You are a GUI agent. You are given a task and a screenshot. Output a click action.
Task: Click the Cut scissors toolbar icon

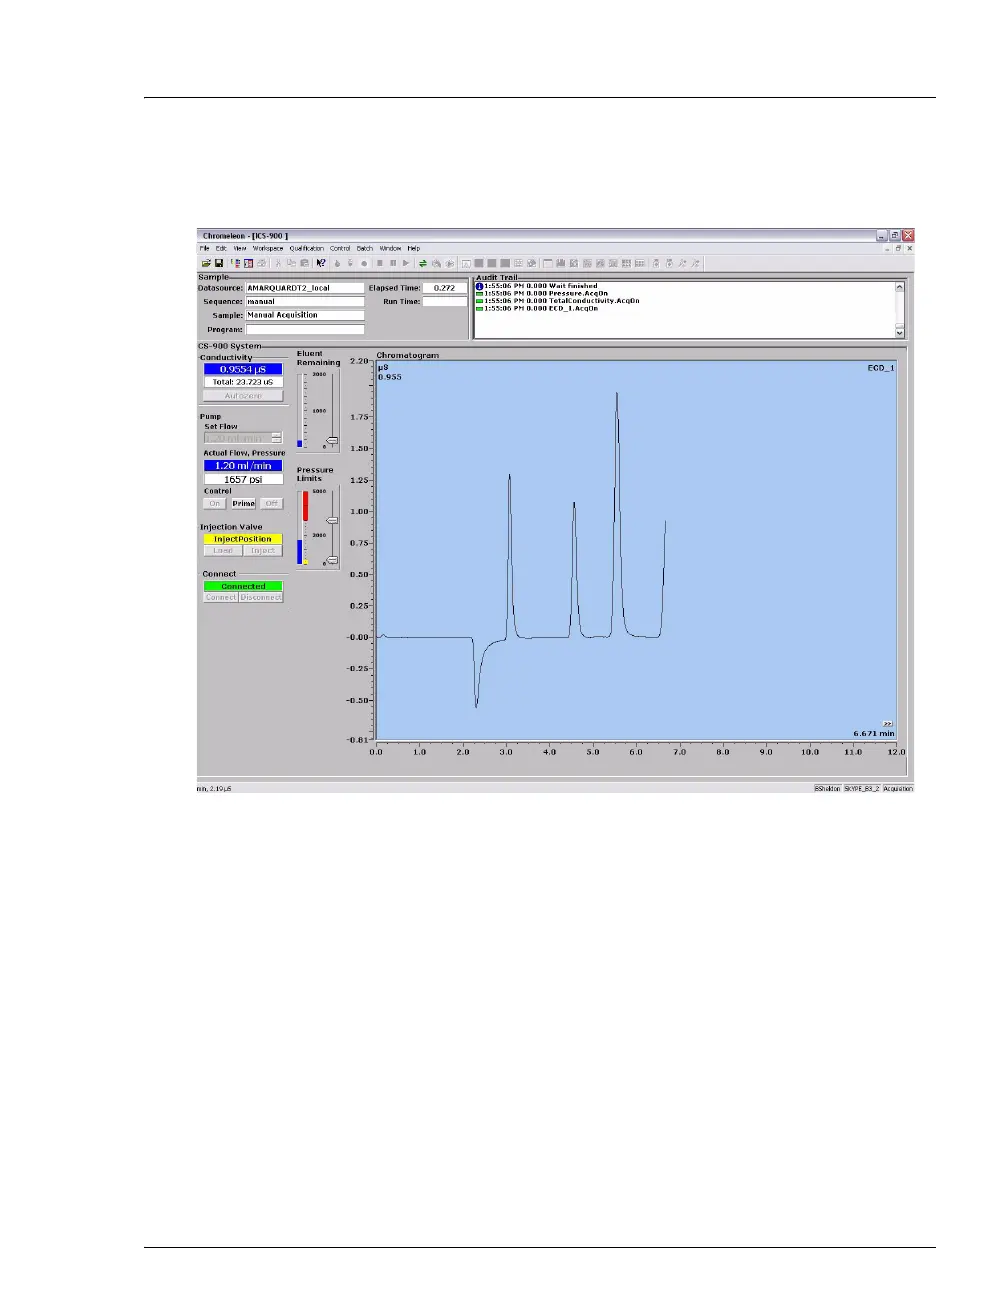278,263
